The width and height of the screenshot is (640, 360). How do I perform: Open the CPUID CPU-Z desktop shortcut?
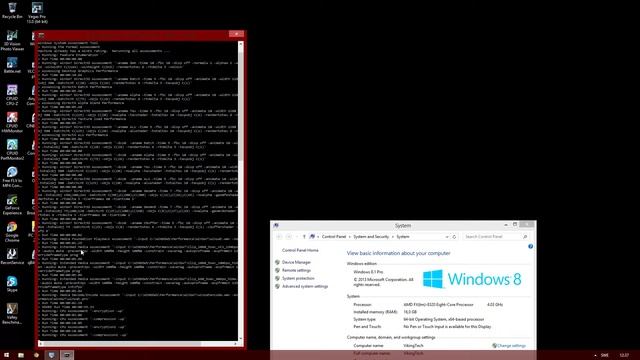click(x=12, y=95)
